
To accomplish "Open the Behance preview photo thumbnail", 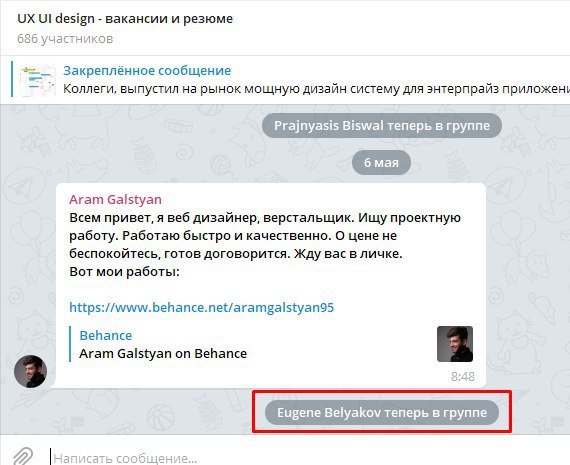I will pyautogui.click(x=455, y=344).
